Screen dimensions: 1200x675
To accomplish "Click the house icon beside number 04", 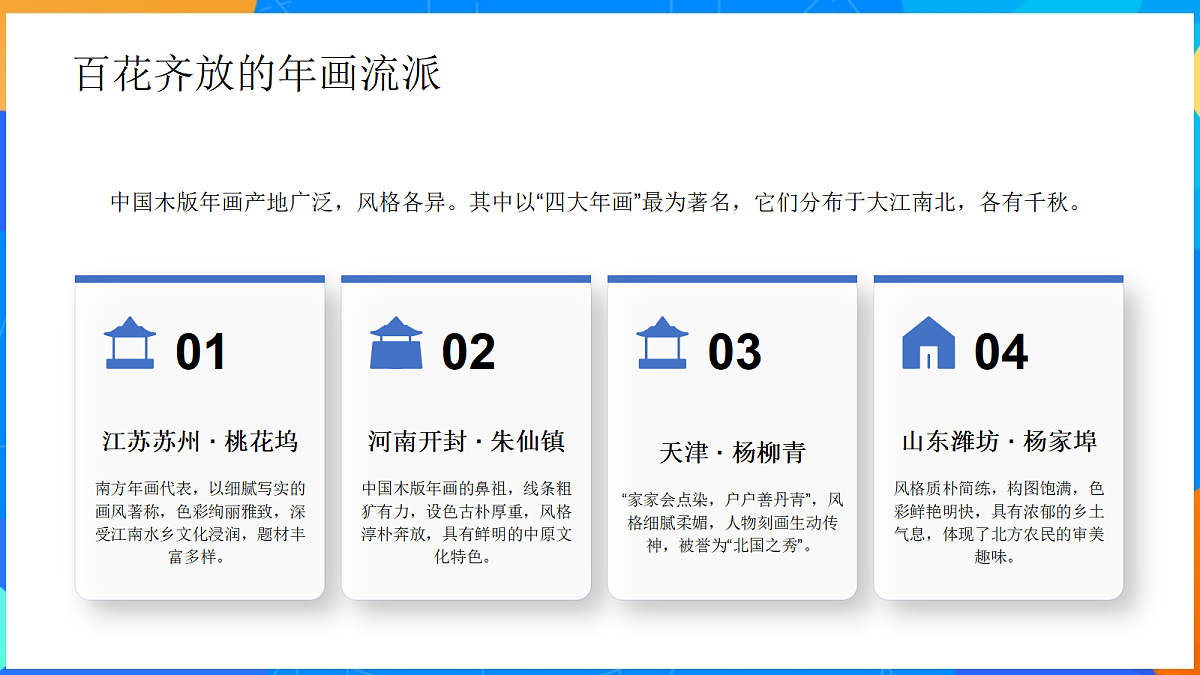I will click(x=928, y=343).
